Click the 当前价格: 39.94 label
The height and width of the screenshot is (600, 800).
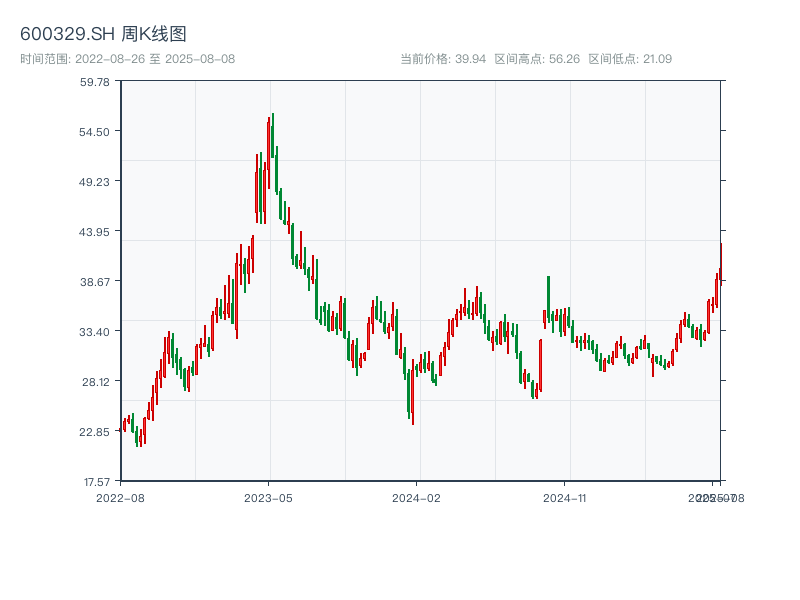[443, 59]
